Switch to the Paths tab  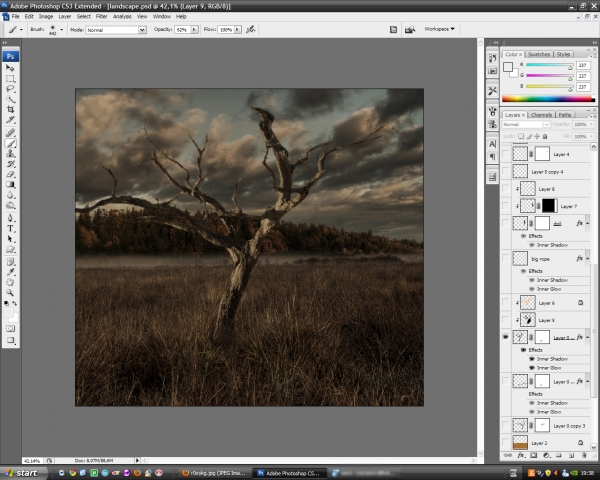tap(564, 115)
